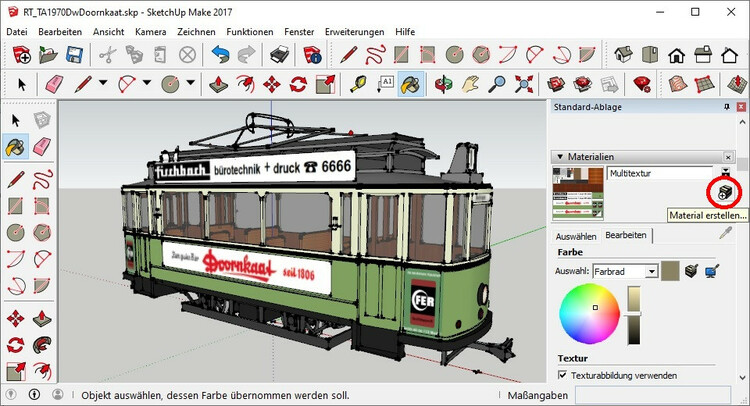Open the Hilfe menu
Viewport: 750px width, 406px height.
[405, 32]
